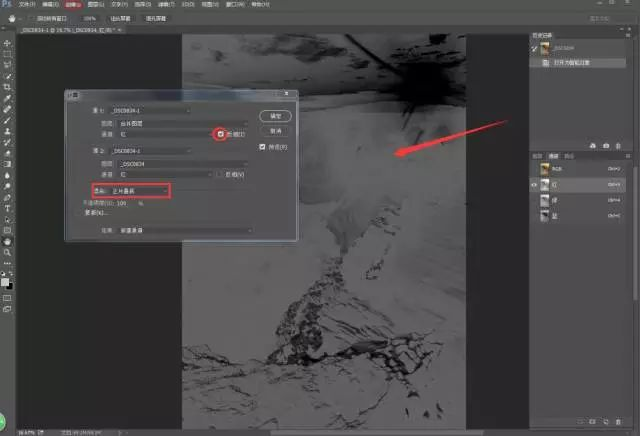Viewport: 640px width, 436px height.
Task: Toggle the 反相 checkbox for source 1
Action: [221, 133]
